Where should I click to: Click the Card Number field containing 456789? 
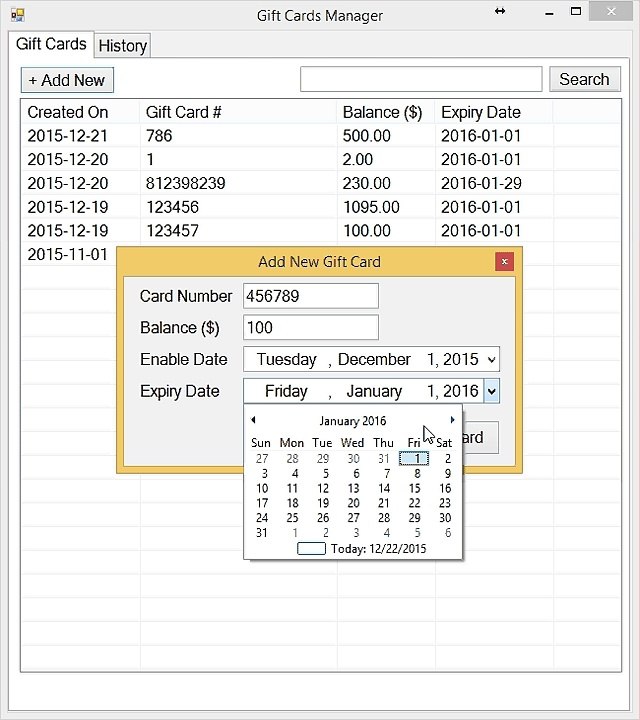click(x=311, y=296)
